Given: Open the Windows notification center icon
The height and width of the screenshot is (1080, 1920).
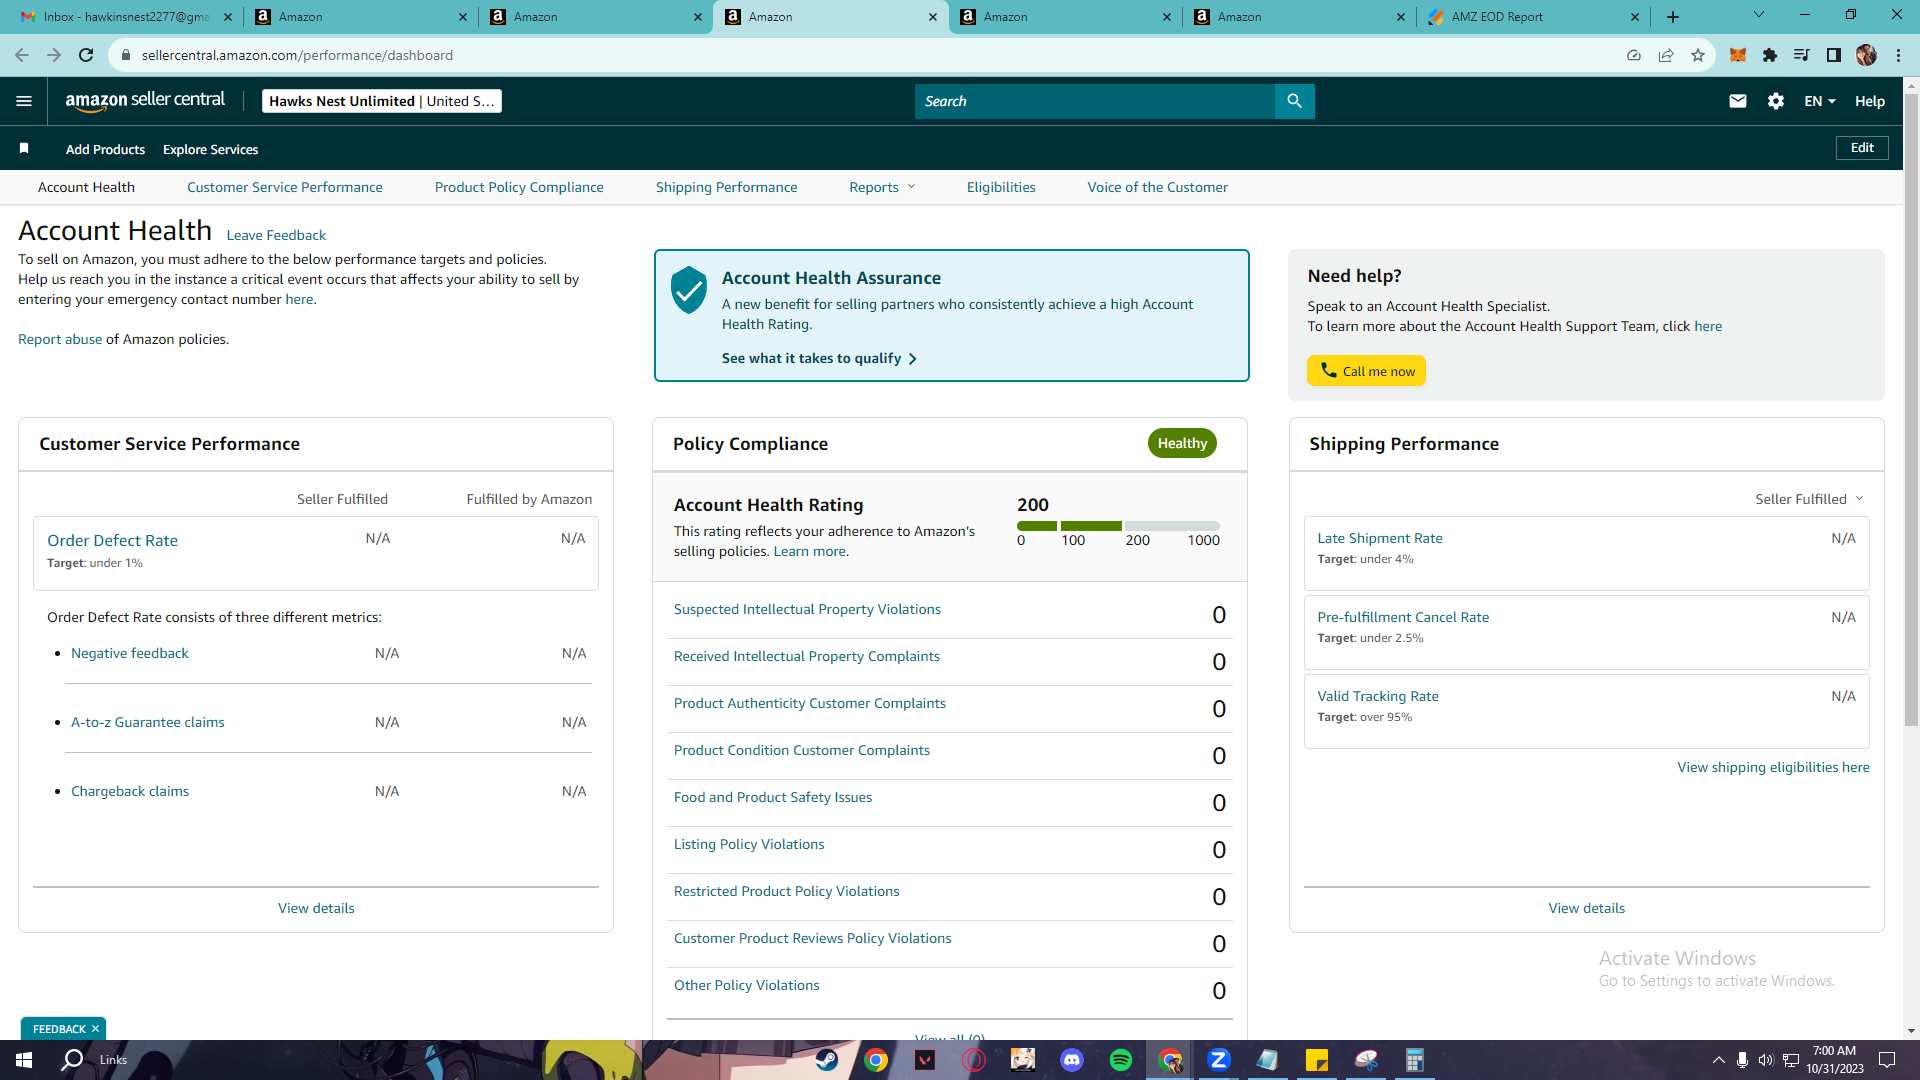Looking at the screenshot, I should (x=1887, y=1060).
